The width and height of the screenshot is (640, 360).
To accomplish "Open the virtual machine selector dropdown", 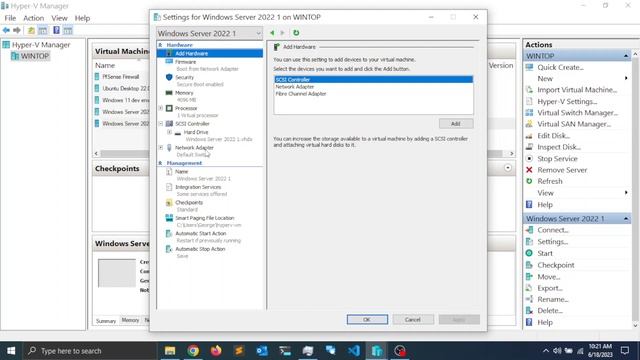I will coord(209,33).
